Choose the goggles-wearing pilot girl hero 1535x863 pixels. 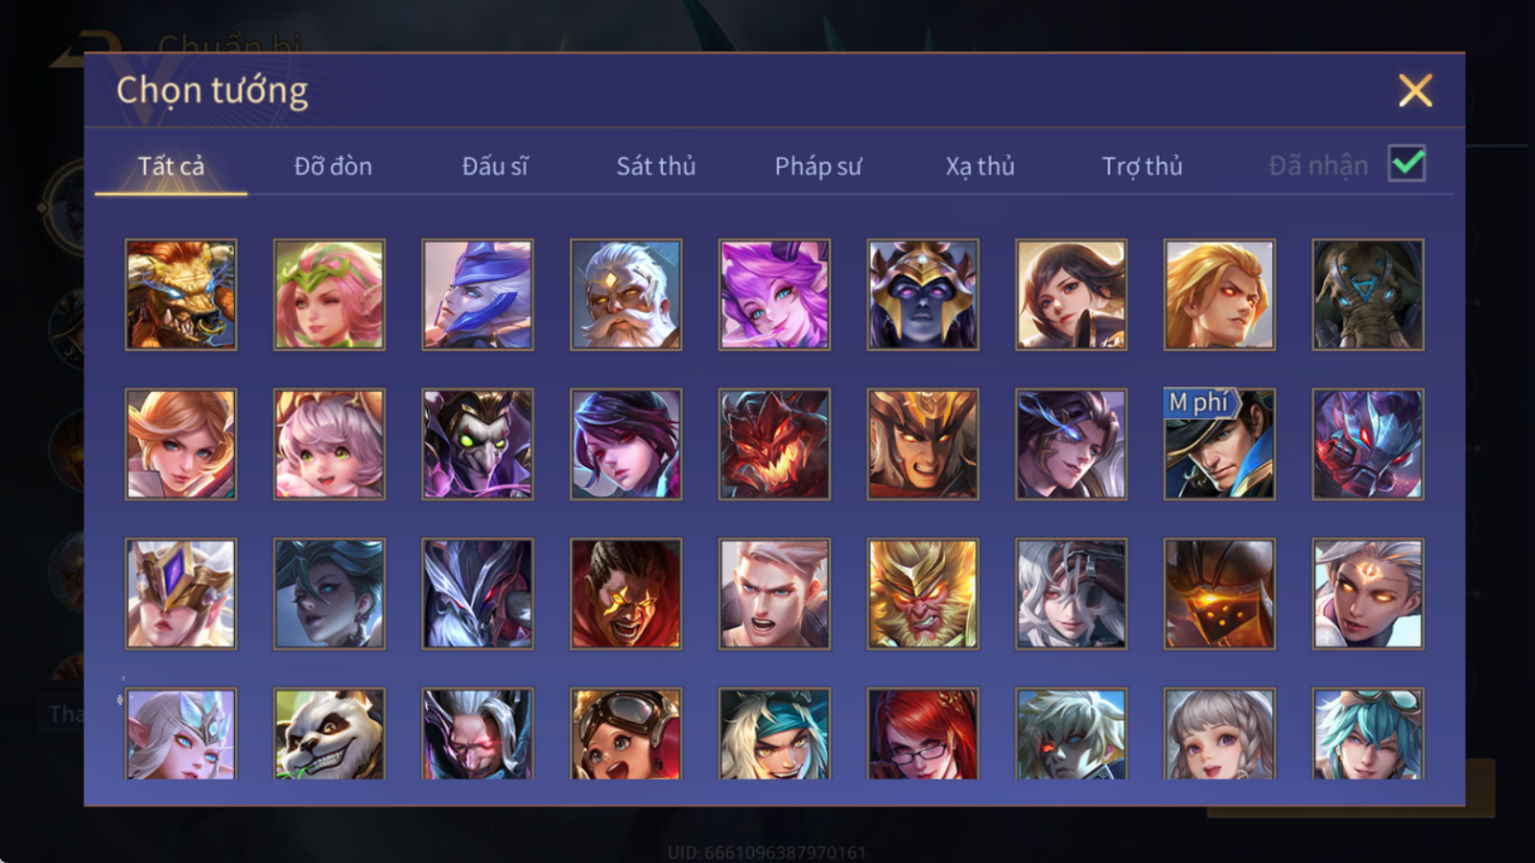pos(626,733)
